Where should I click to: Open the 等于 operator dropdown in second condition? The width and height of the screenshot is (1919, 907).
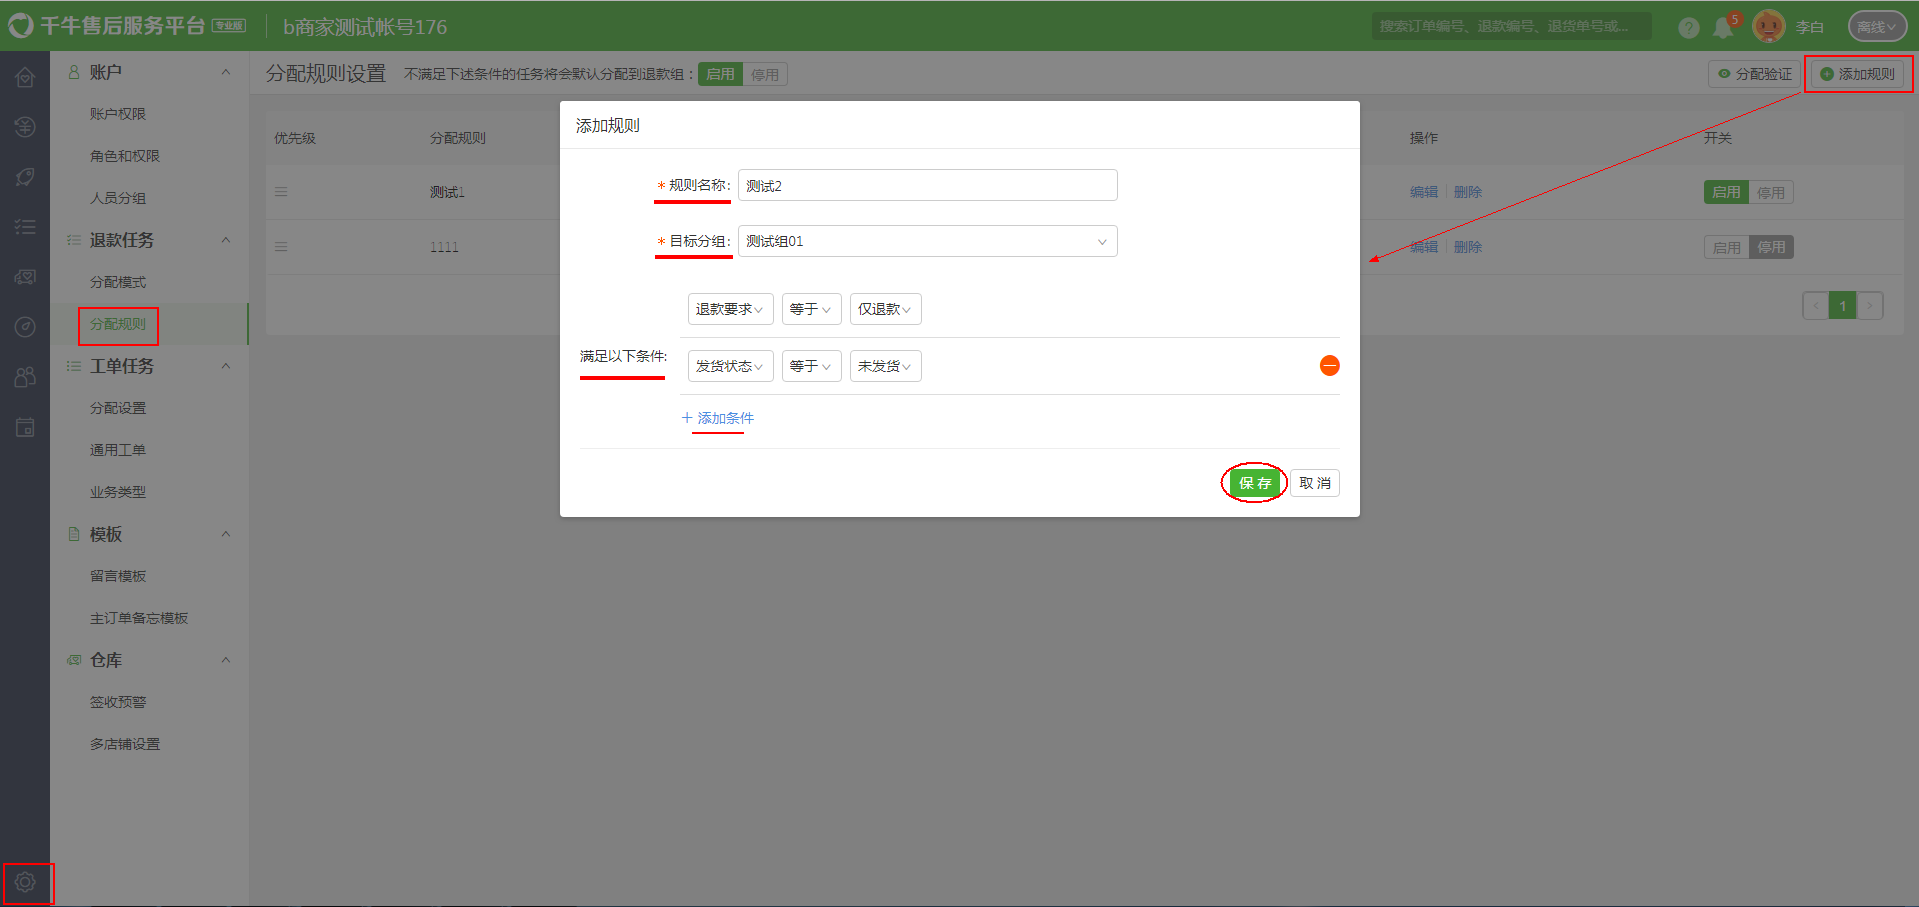[811, 366]
